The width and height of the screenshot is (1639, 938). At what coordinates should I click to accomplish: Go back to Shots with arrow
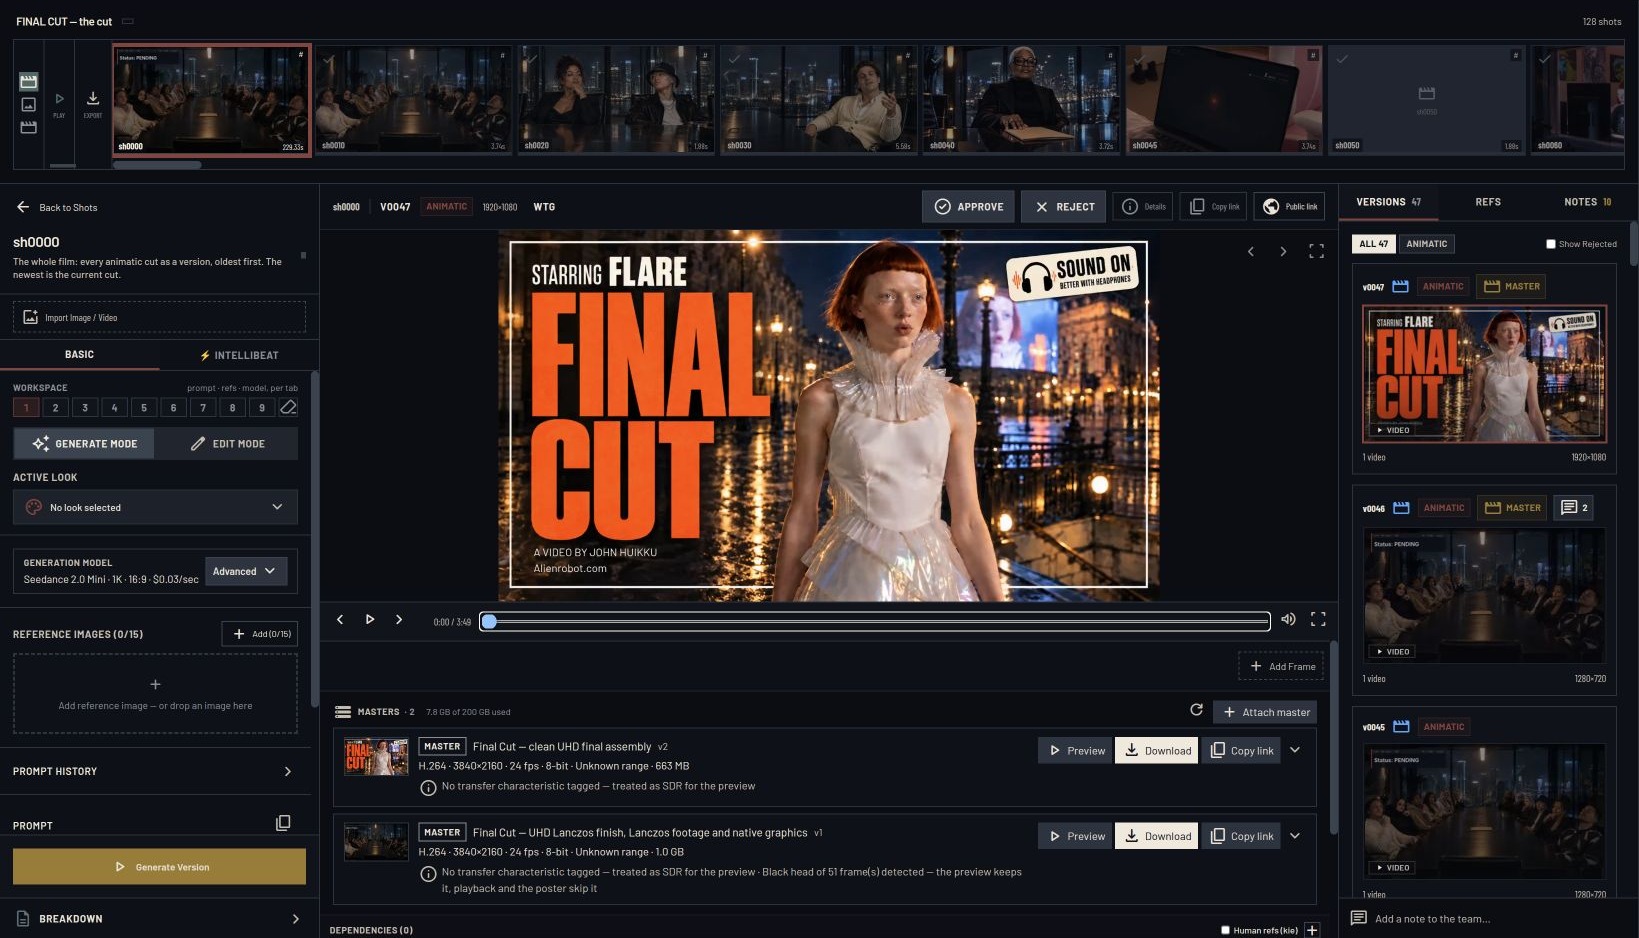coord(23,207)
